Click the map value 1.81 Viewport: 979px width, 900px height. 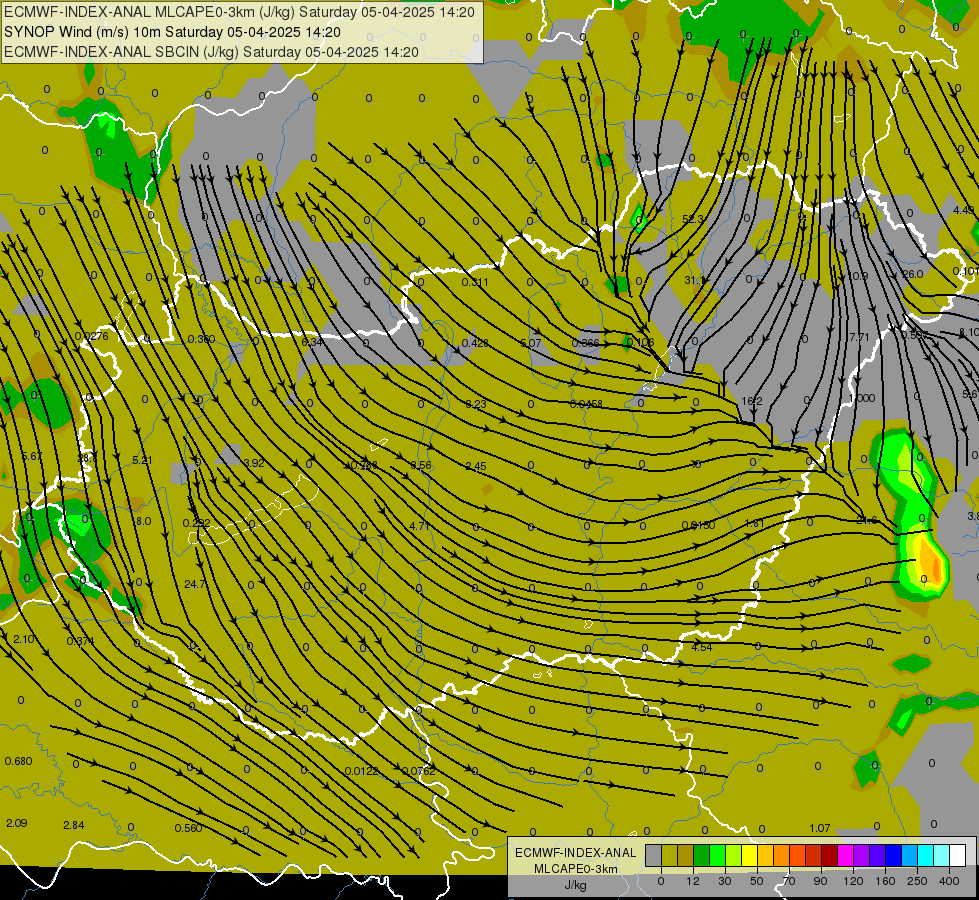755,523
